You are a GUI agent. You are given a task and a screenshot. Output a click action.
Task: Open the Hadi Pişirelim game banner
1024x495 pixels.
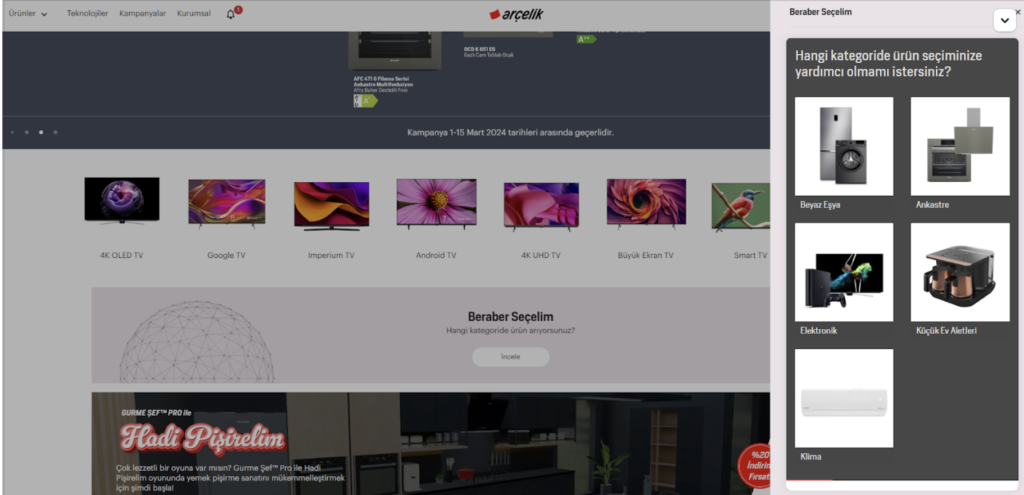pos(431,443)
